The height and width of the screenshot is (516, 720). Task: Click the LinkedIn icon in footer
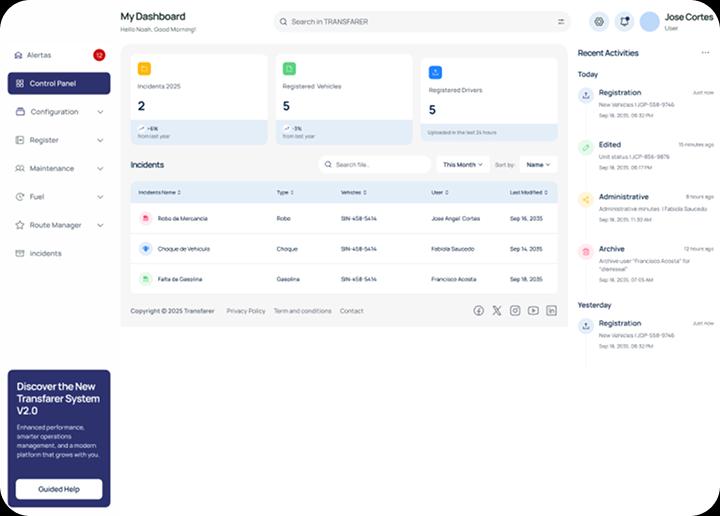551,311
